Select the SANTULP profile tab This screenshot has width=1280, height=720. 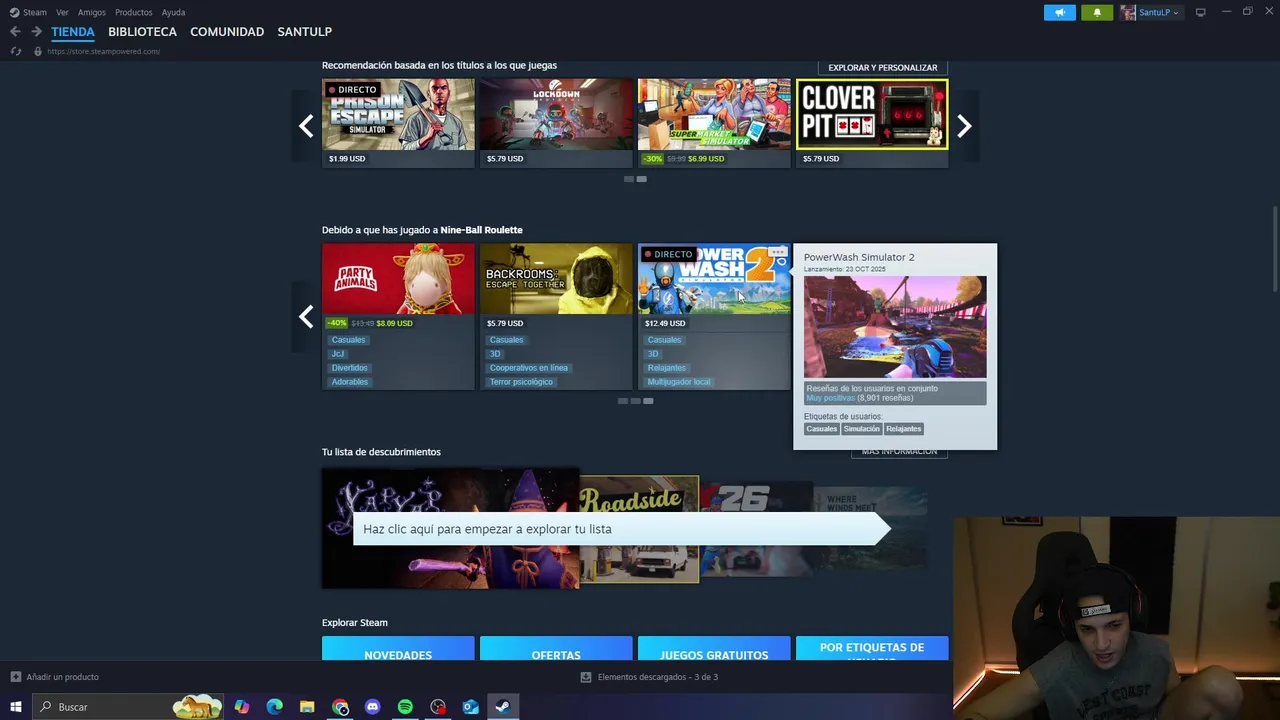pyautogui.click(x=304, y=32)
